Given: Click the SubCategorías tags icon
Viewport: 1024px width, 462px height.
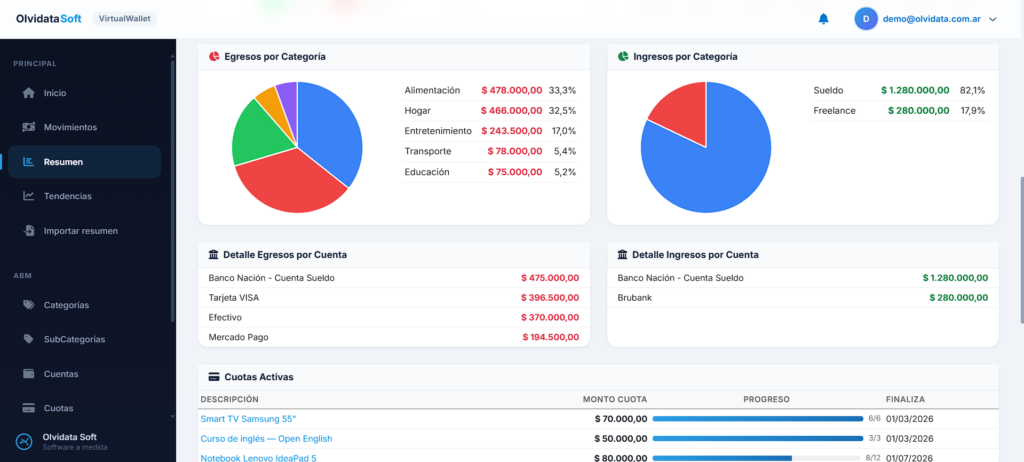Looking at the screenshot, I should [x=29, y=339].
